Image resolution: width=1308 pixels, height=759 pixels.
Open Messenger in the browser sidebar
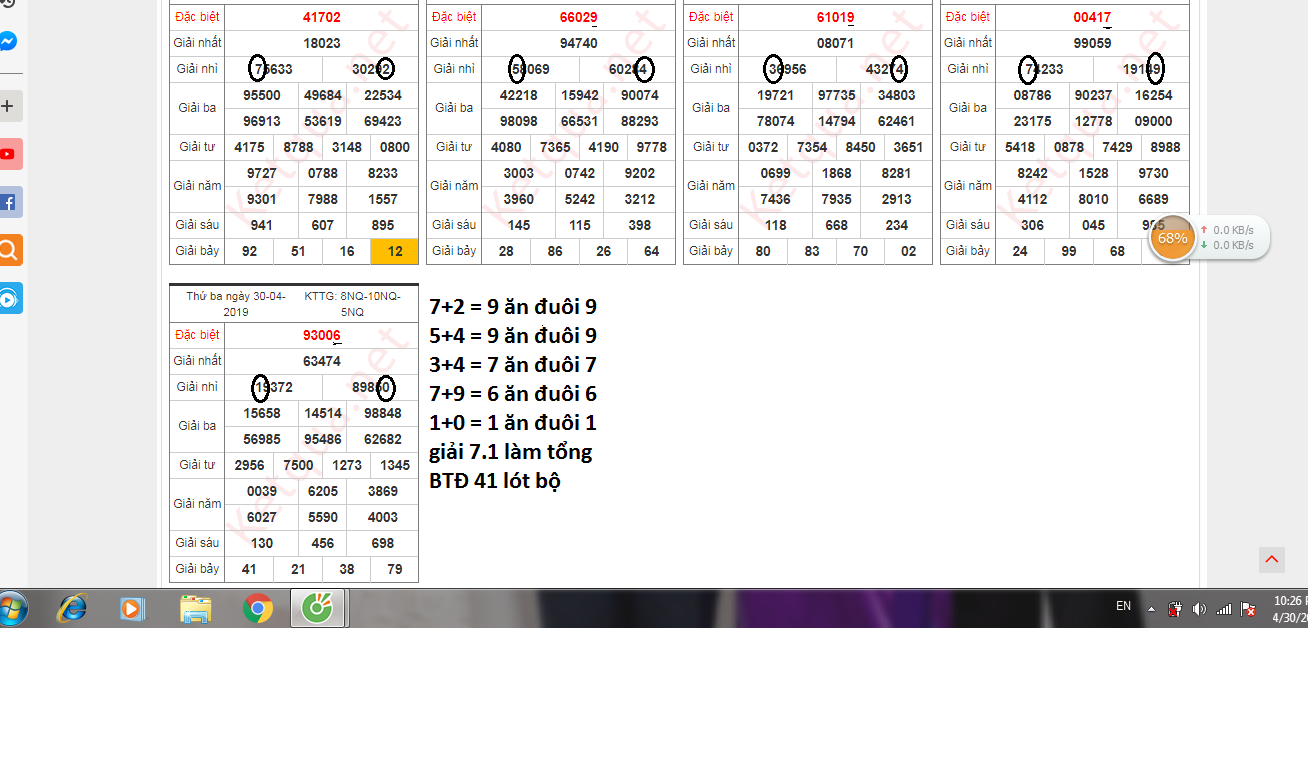pyautogui.click(x=8, y=42)
